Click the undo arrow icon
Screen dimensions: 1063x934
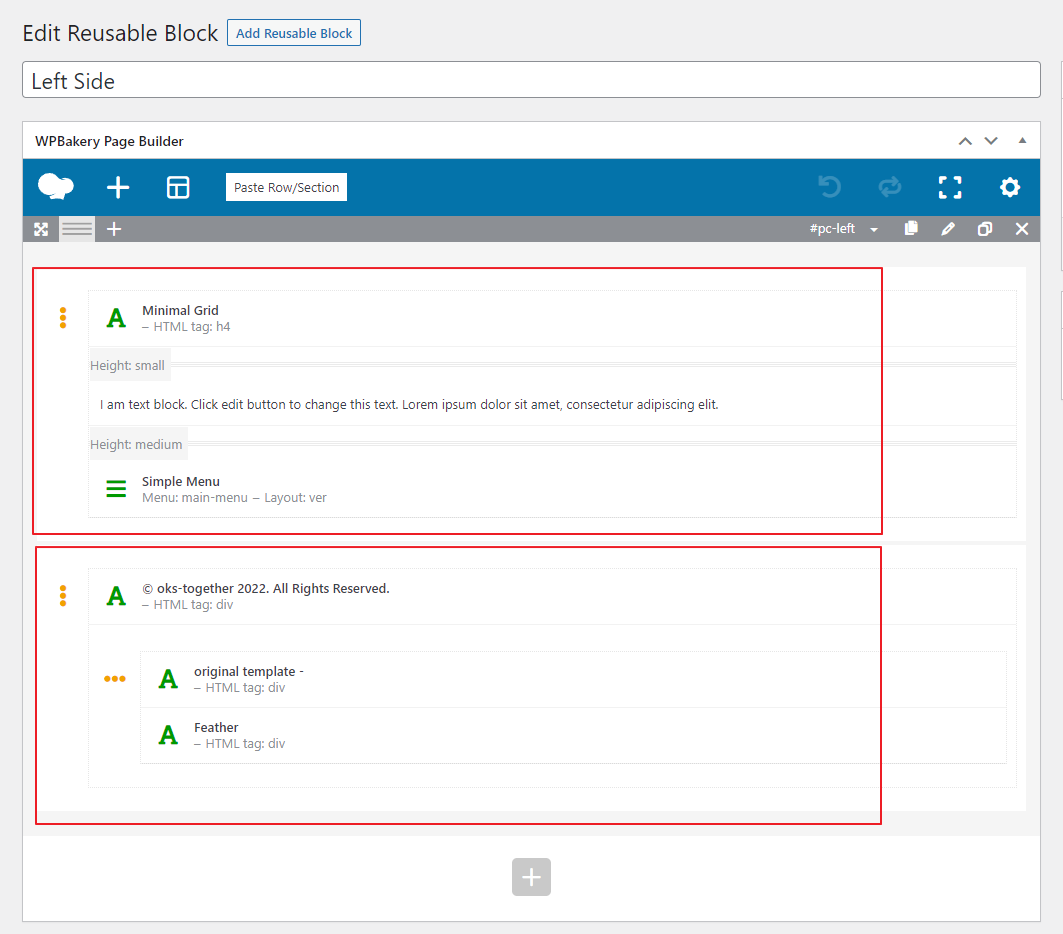[x=829, y=186]
